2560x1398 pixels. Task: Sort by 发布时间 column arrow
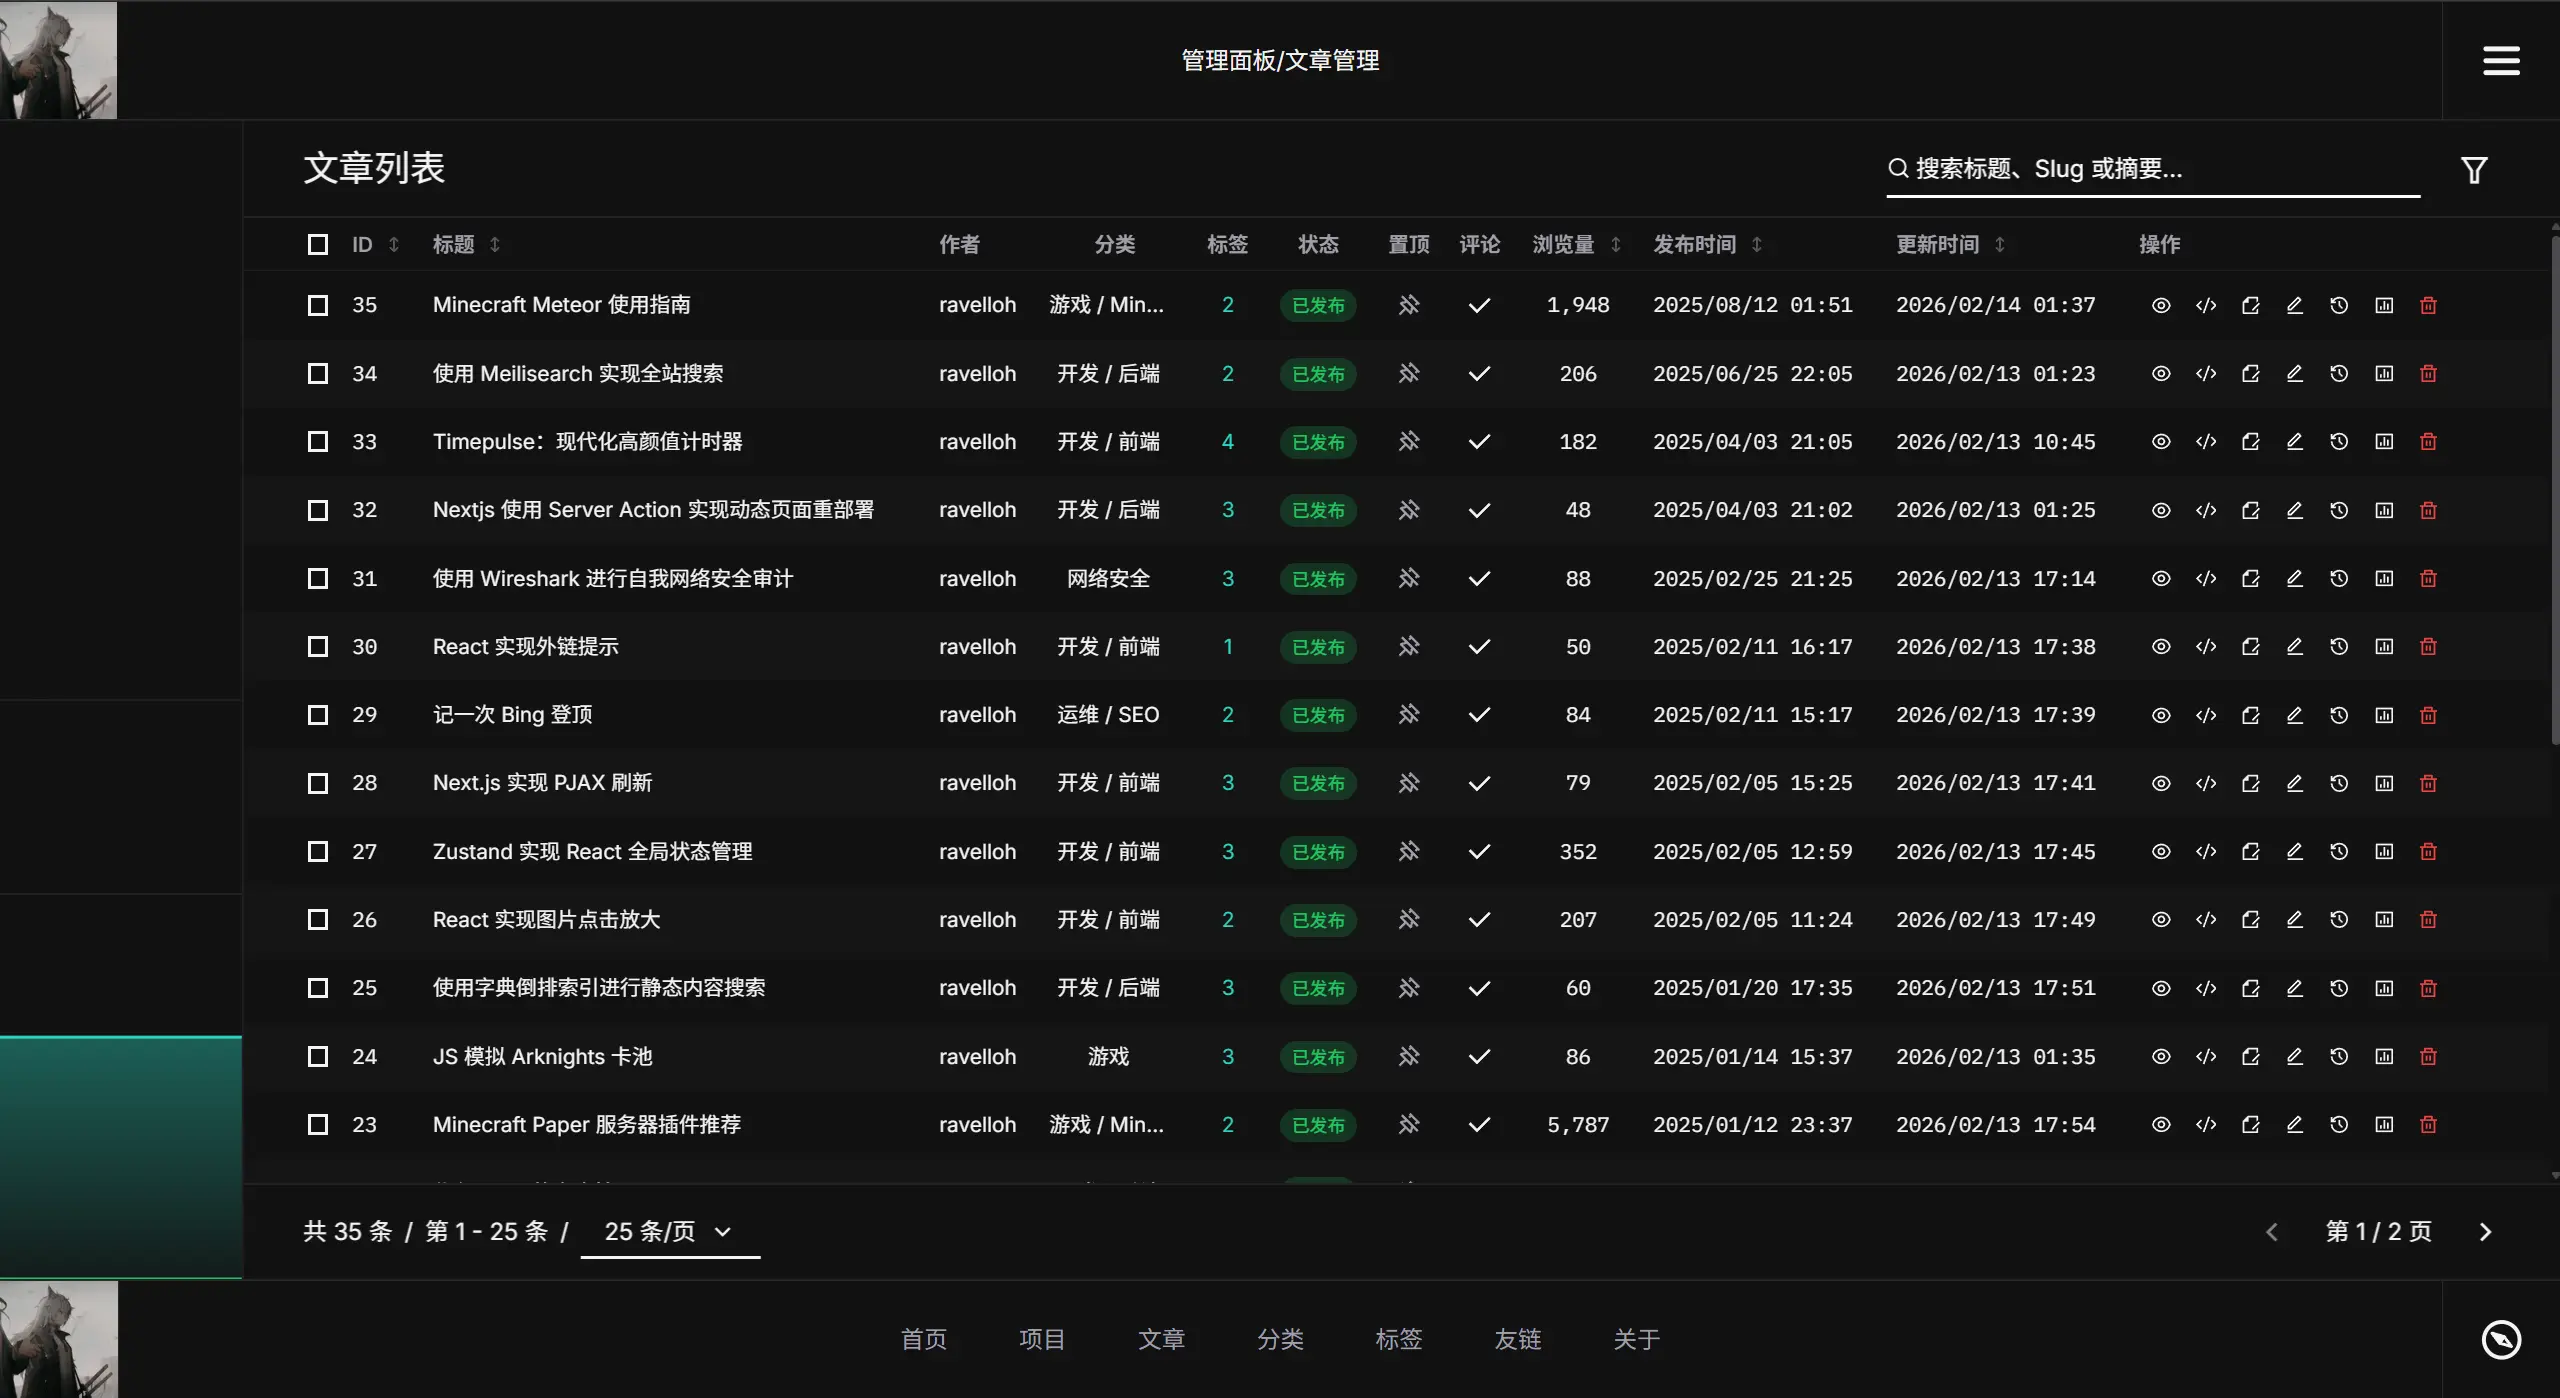point(1756,244)
